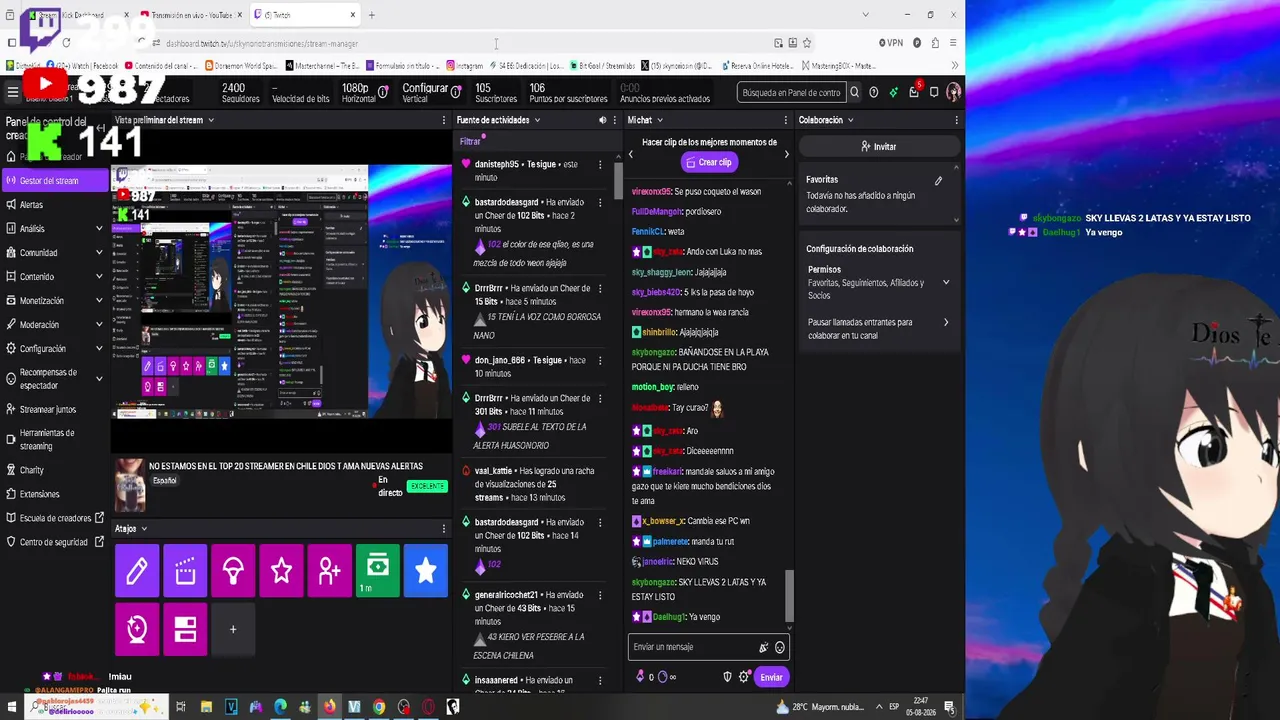Open Atajos panel three-dot menu
The image size is (1280, 720).
click(444, 529)
